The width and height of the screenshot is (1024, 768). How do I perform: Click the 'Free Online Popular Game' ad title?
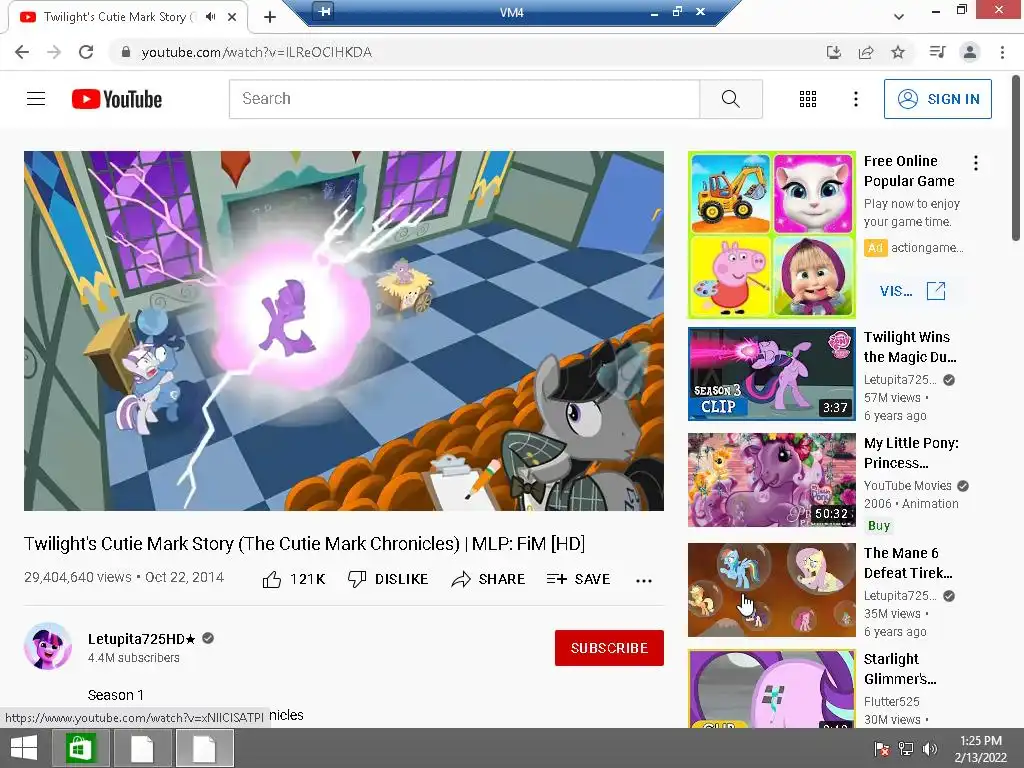(x=909, y=171)
